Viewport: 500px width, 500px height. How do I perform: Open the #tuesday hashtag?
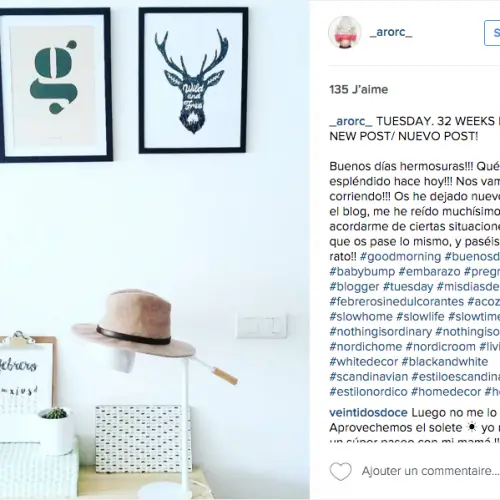tap(408, 286)
